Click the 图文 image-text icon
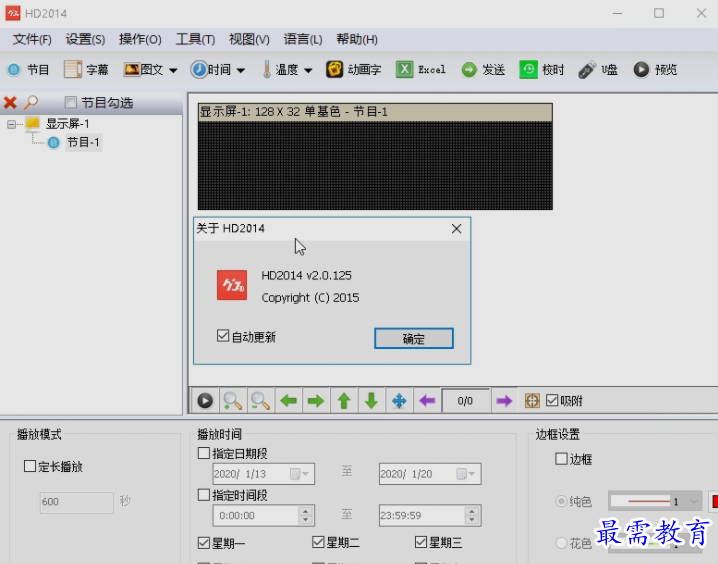718x564 pixels. 132,70
